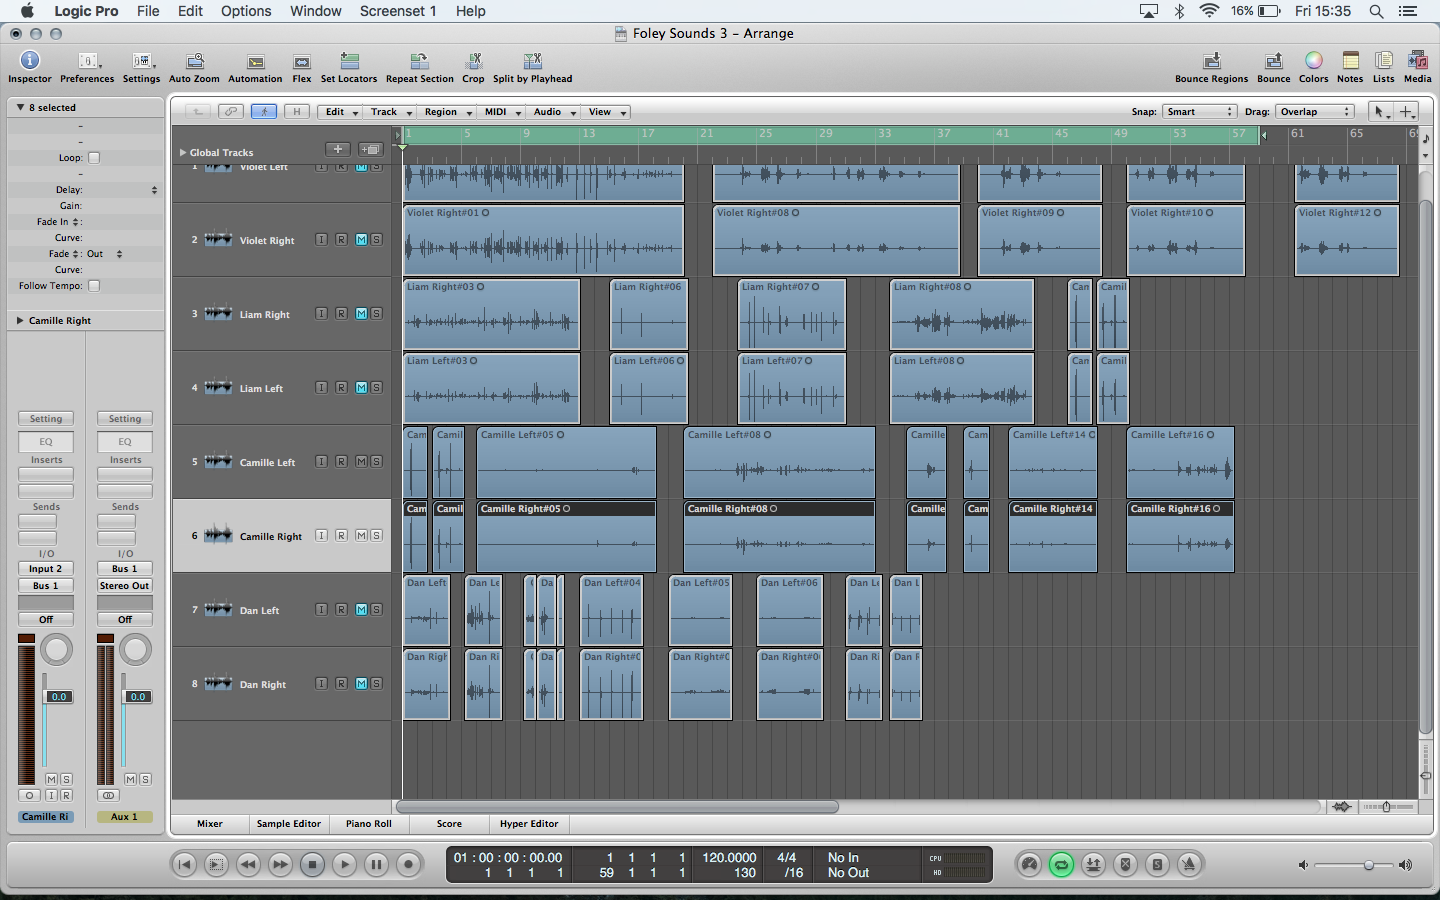Click the Record transport button
This screenshot has width=1440, height=900.
click(x=408, y=865)
